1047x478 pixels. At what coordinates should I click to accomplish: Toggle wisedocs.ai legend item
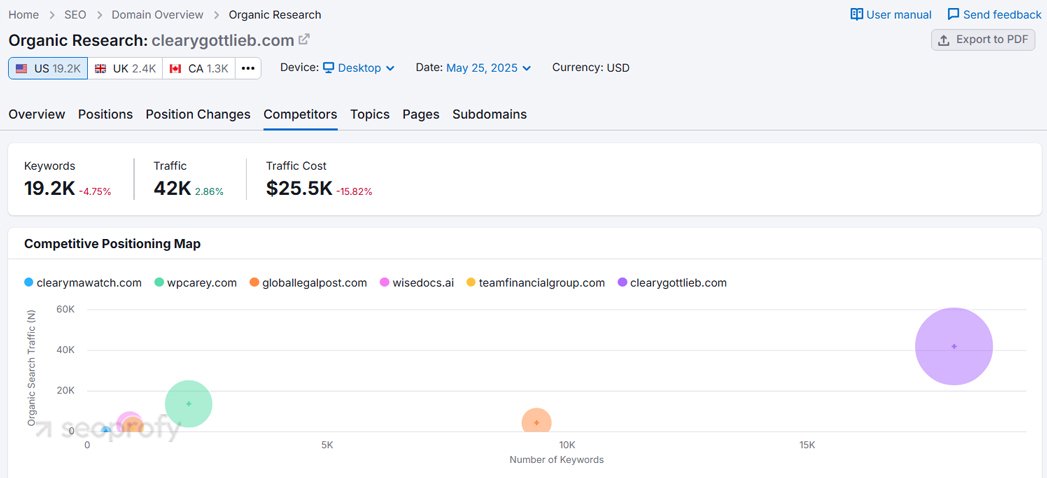pyautogui.click(x=417, y=282)
